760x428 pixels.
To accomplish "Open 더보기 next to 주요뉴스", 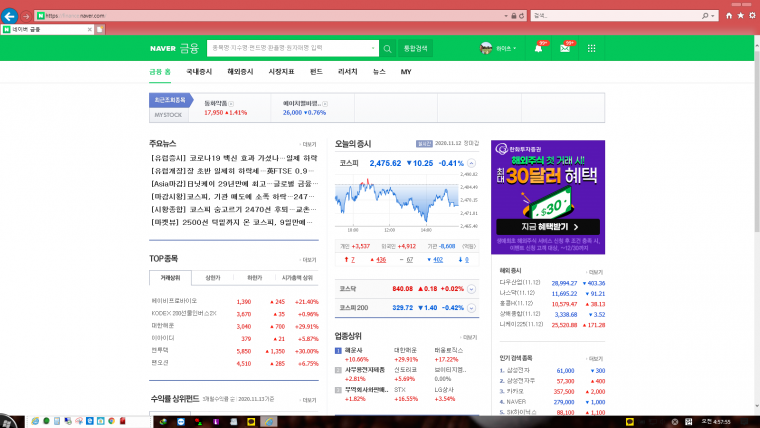I will pos(308,144).
